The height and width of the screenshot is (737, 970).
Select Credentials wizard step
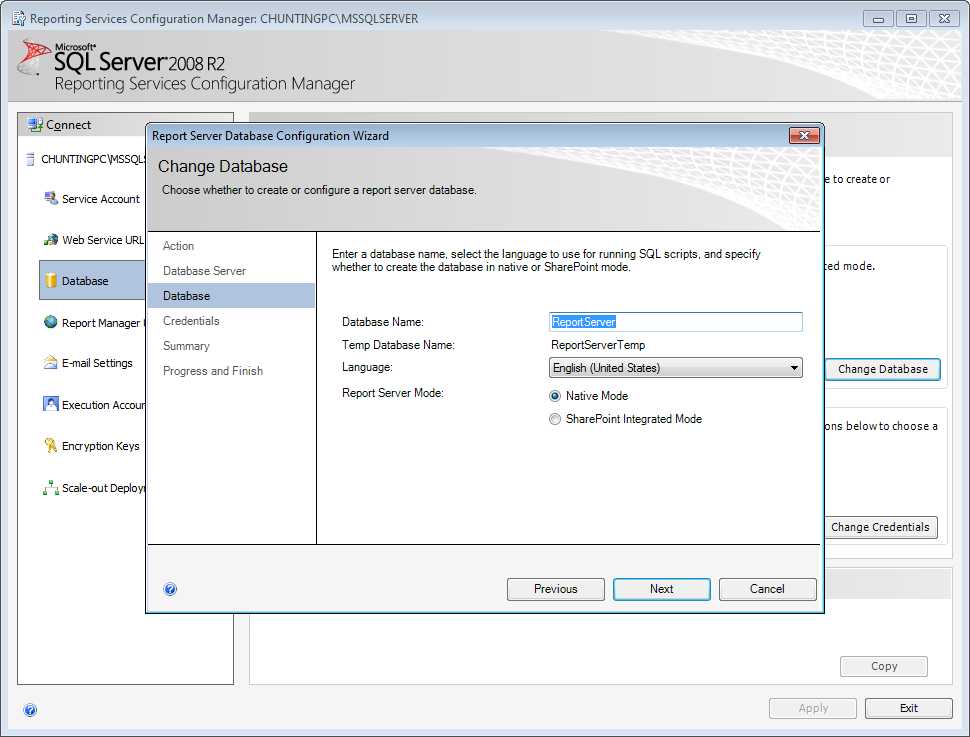tap(191, 321)
